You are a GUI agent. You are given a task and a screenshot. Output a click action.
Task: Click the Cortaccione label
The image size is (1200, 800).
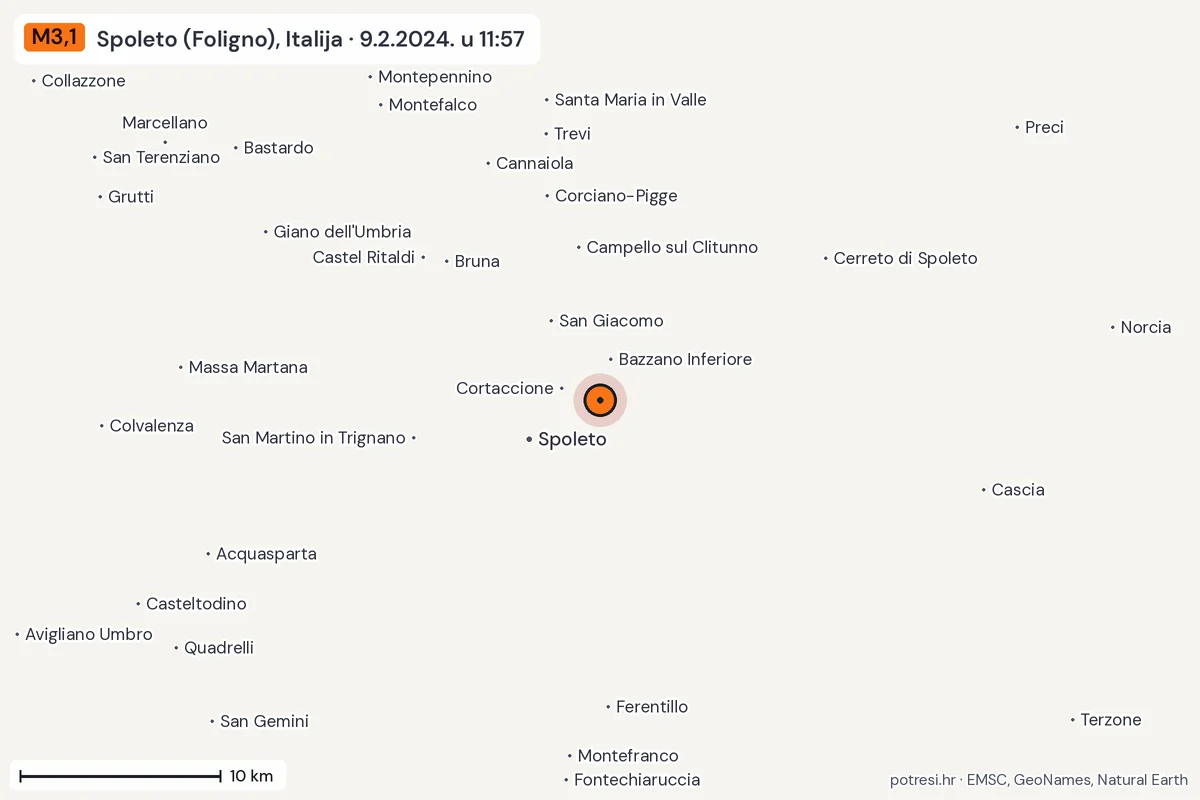click(x=505, y=388)
